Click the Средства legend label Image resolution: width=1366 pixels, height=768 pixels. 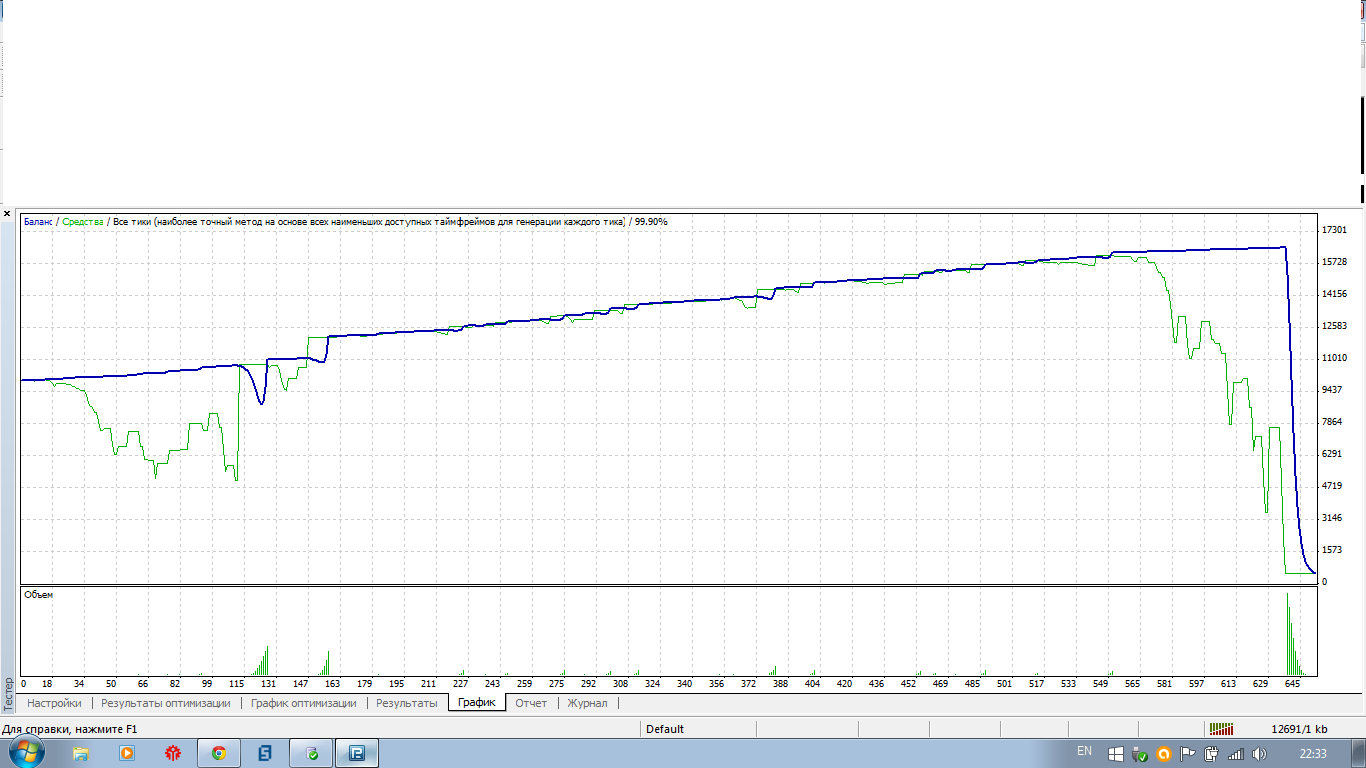[83, 221]
